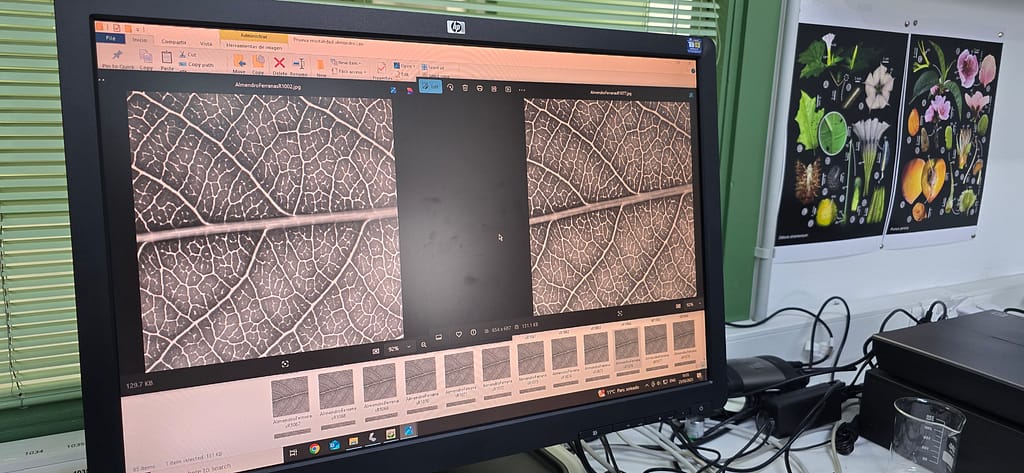Click Select all in the ribbon

432,67
